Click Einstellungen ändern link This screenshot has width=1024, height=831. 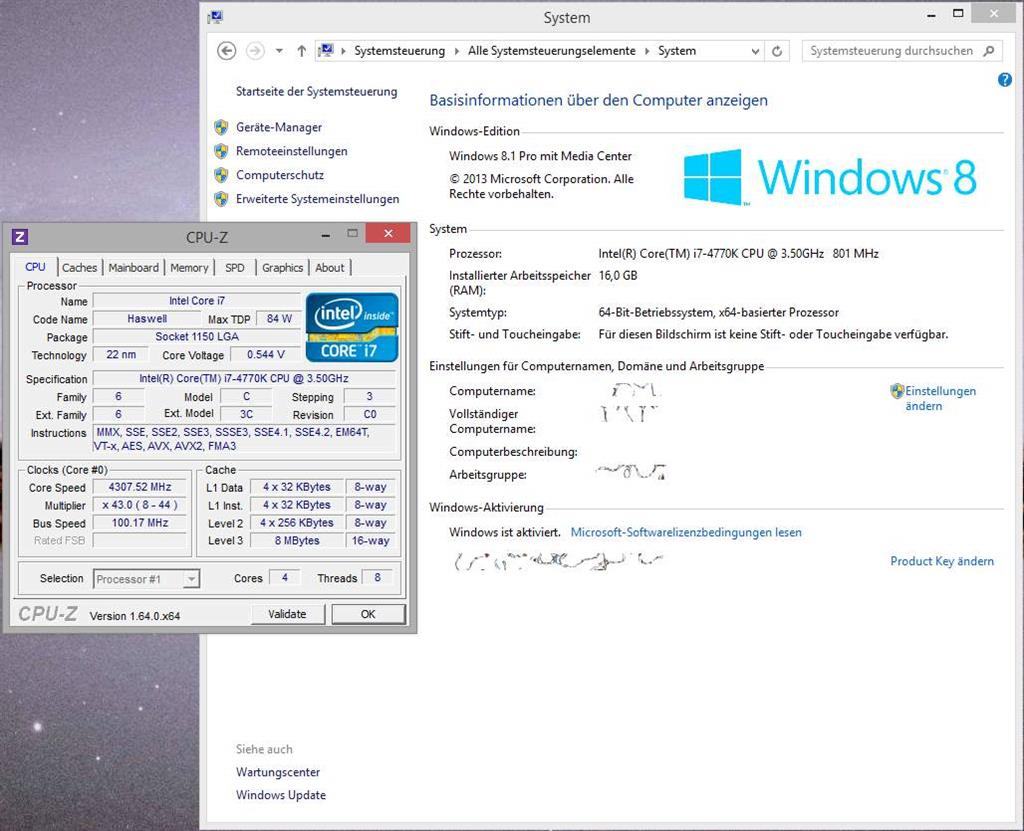940,399
